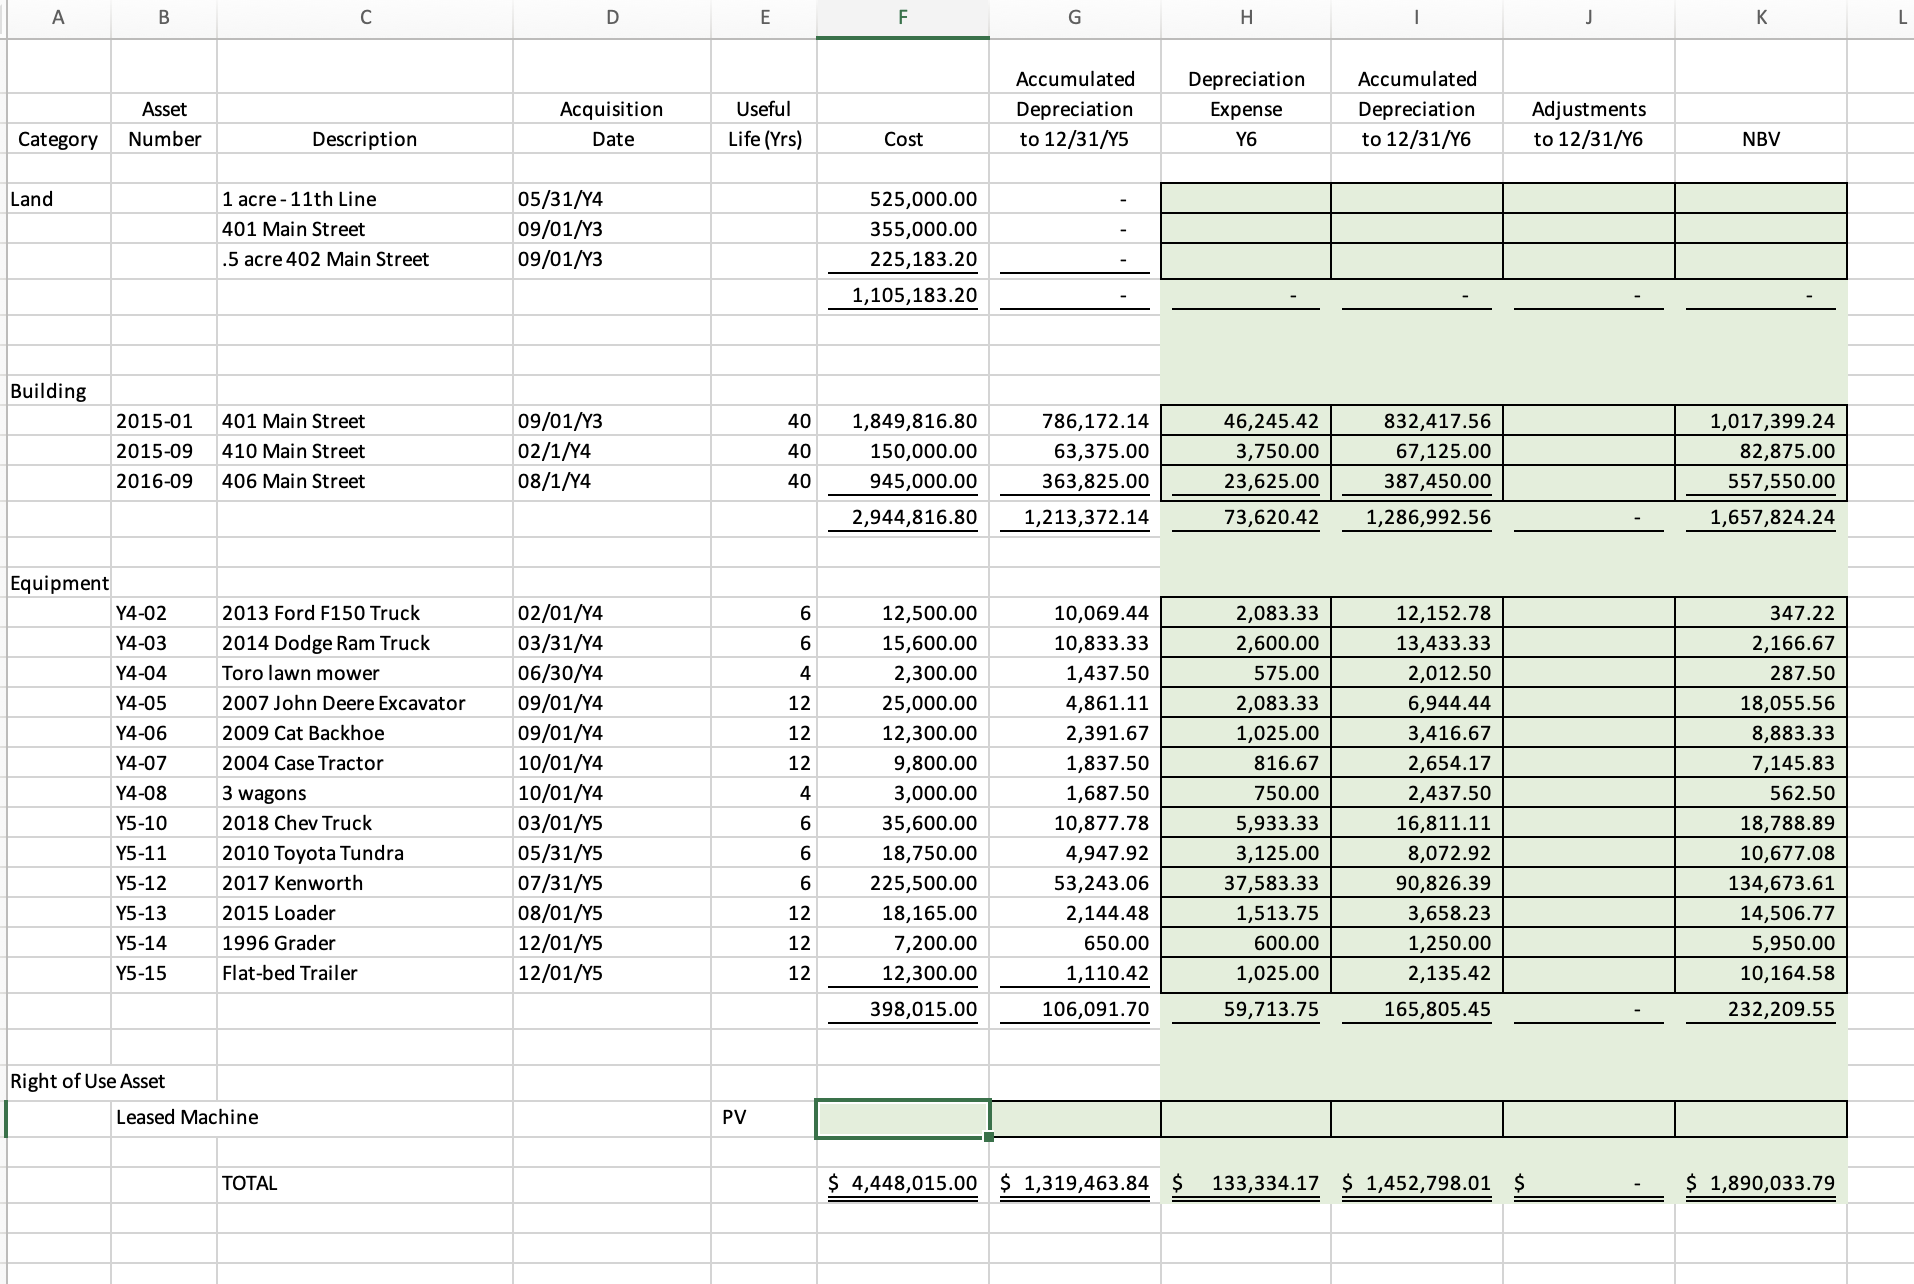Select column G header
Viewport: 1914px width, 1284px height.
(x=1074, y=17)
